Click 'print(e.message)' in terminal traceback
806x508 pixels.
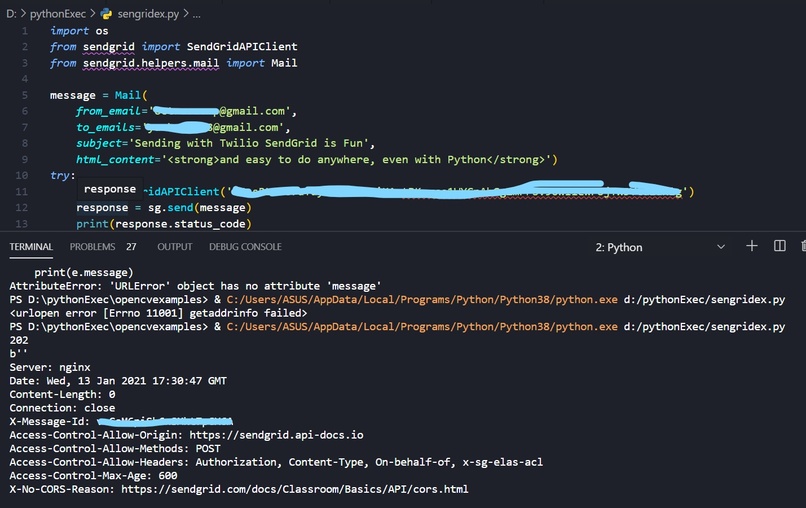point(84,273)
